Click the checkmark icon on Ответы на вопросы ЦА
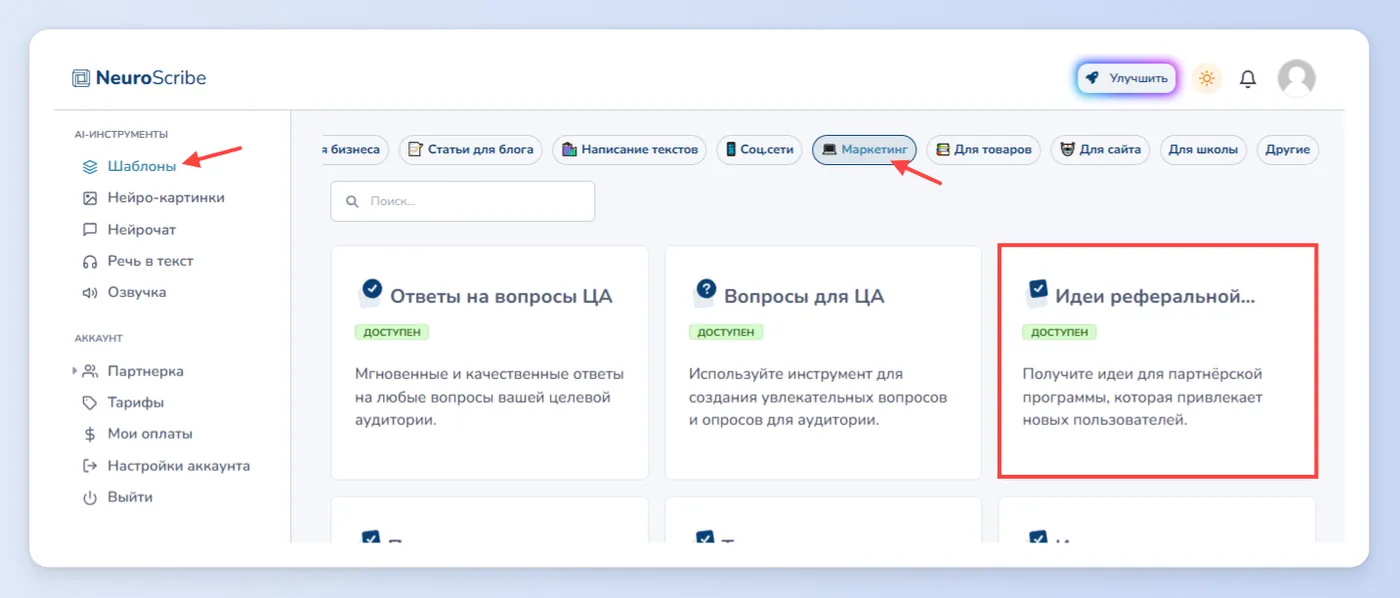The height and width of the screenshot is (598, 1400). (x=371, y=292)
